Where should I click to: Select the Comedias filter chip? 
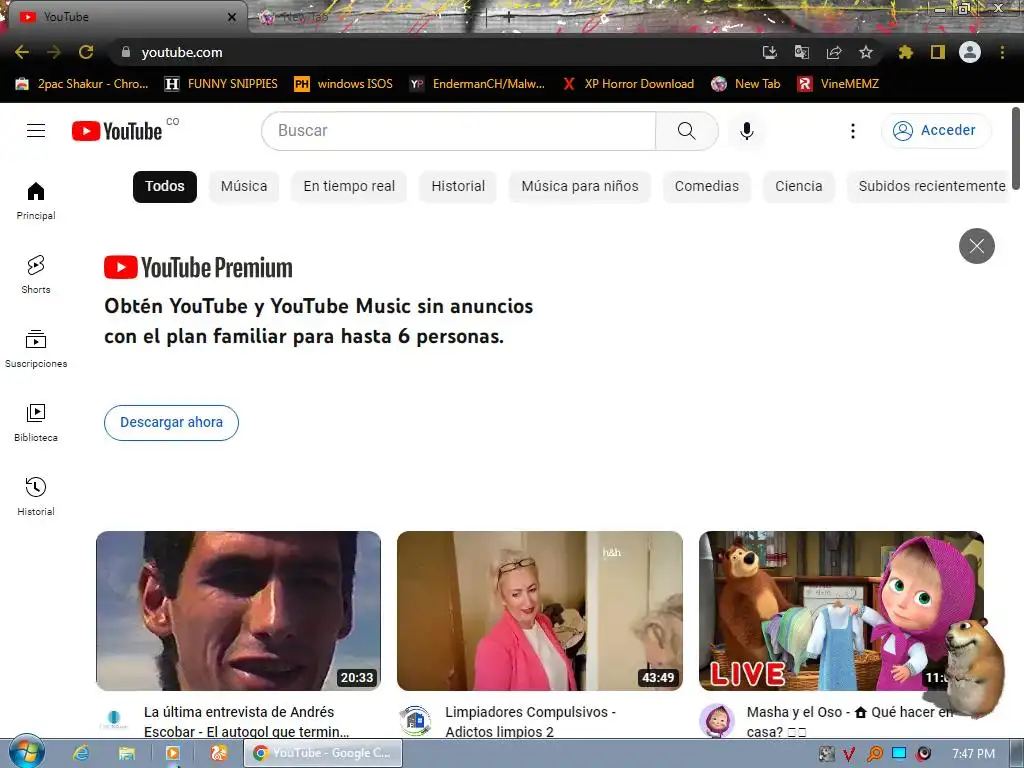(707, 187)
